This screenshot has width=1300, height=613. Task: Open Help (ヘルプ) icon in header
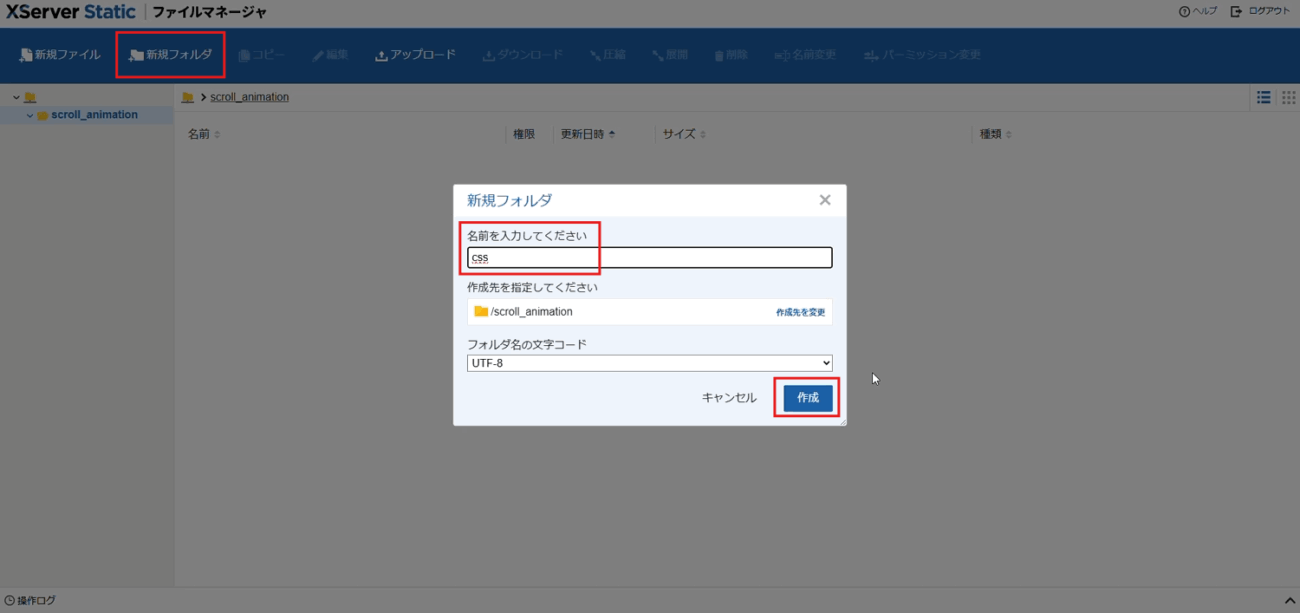(x=1185, y=11)
